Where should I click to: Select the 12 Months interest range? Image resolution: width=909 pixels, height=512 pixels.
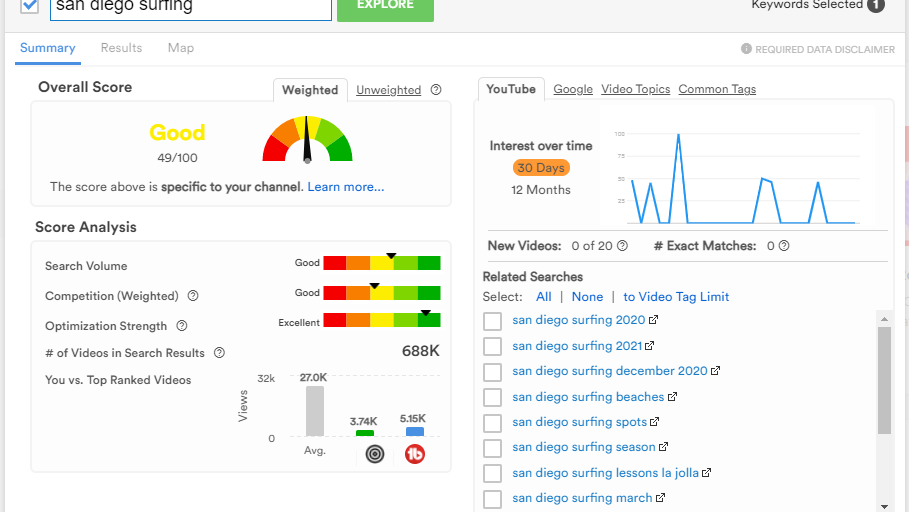pyautogui.click(x=541, y=190)
